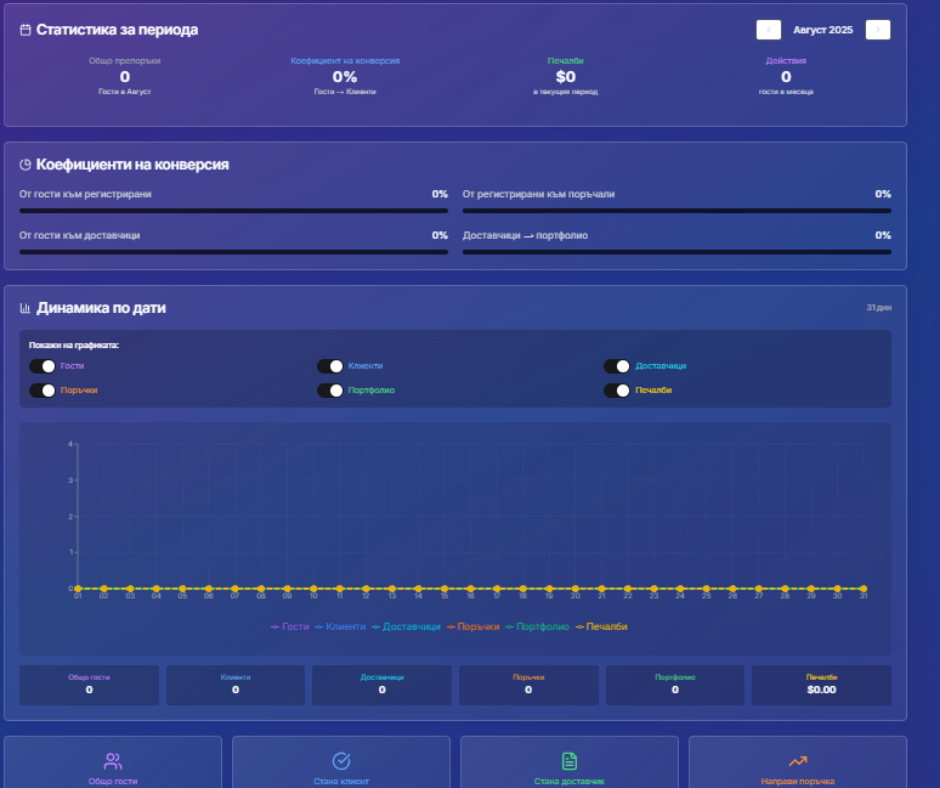Click the От регистрирани към поръчали progress bar

(677, 211)
